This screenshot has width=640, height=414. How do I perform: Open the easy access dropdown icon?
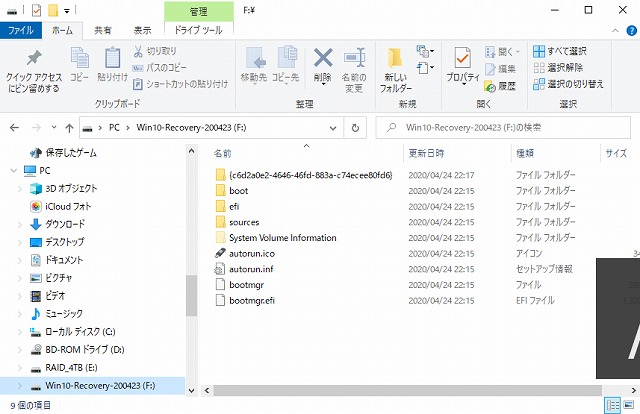pyautogui.click(x=425, y=68)
